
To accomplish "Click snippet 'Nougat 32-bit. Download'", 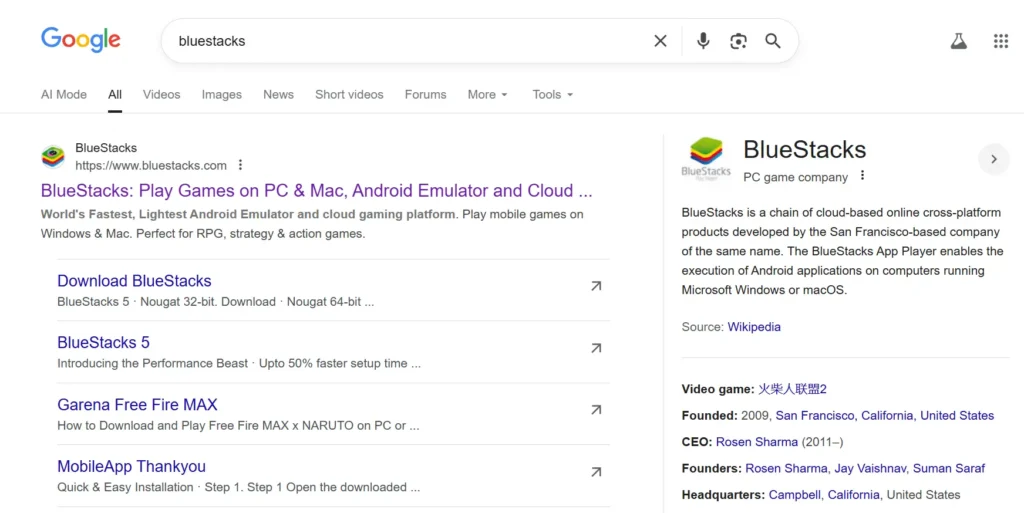I will coord(208,302).
